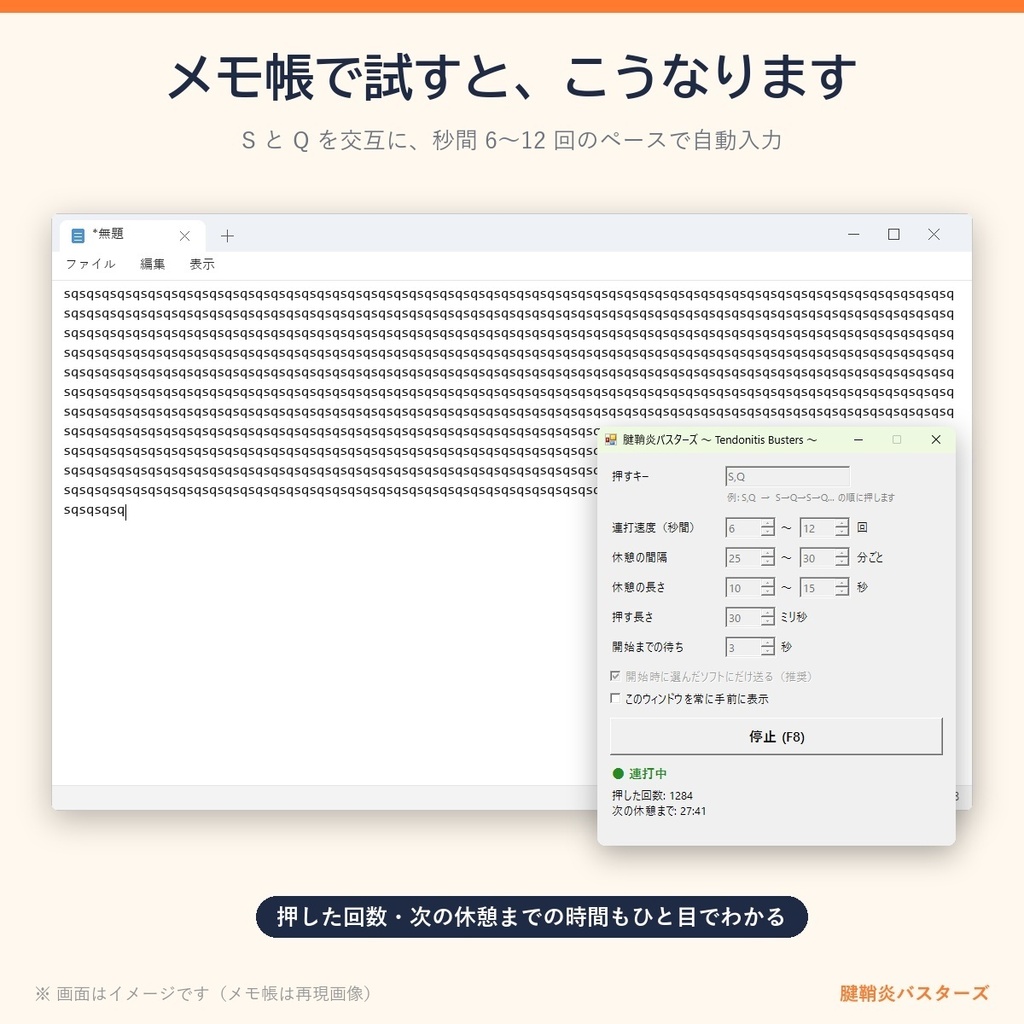Screen dimensions: 1024x1024
Task: Click the 押すキー label
Action: pos(630,476)
